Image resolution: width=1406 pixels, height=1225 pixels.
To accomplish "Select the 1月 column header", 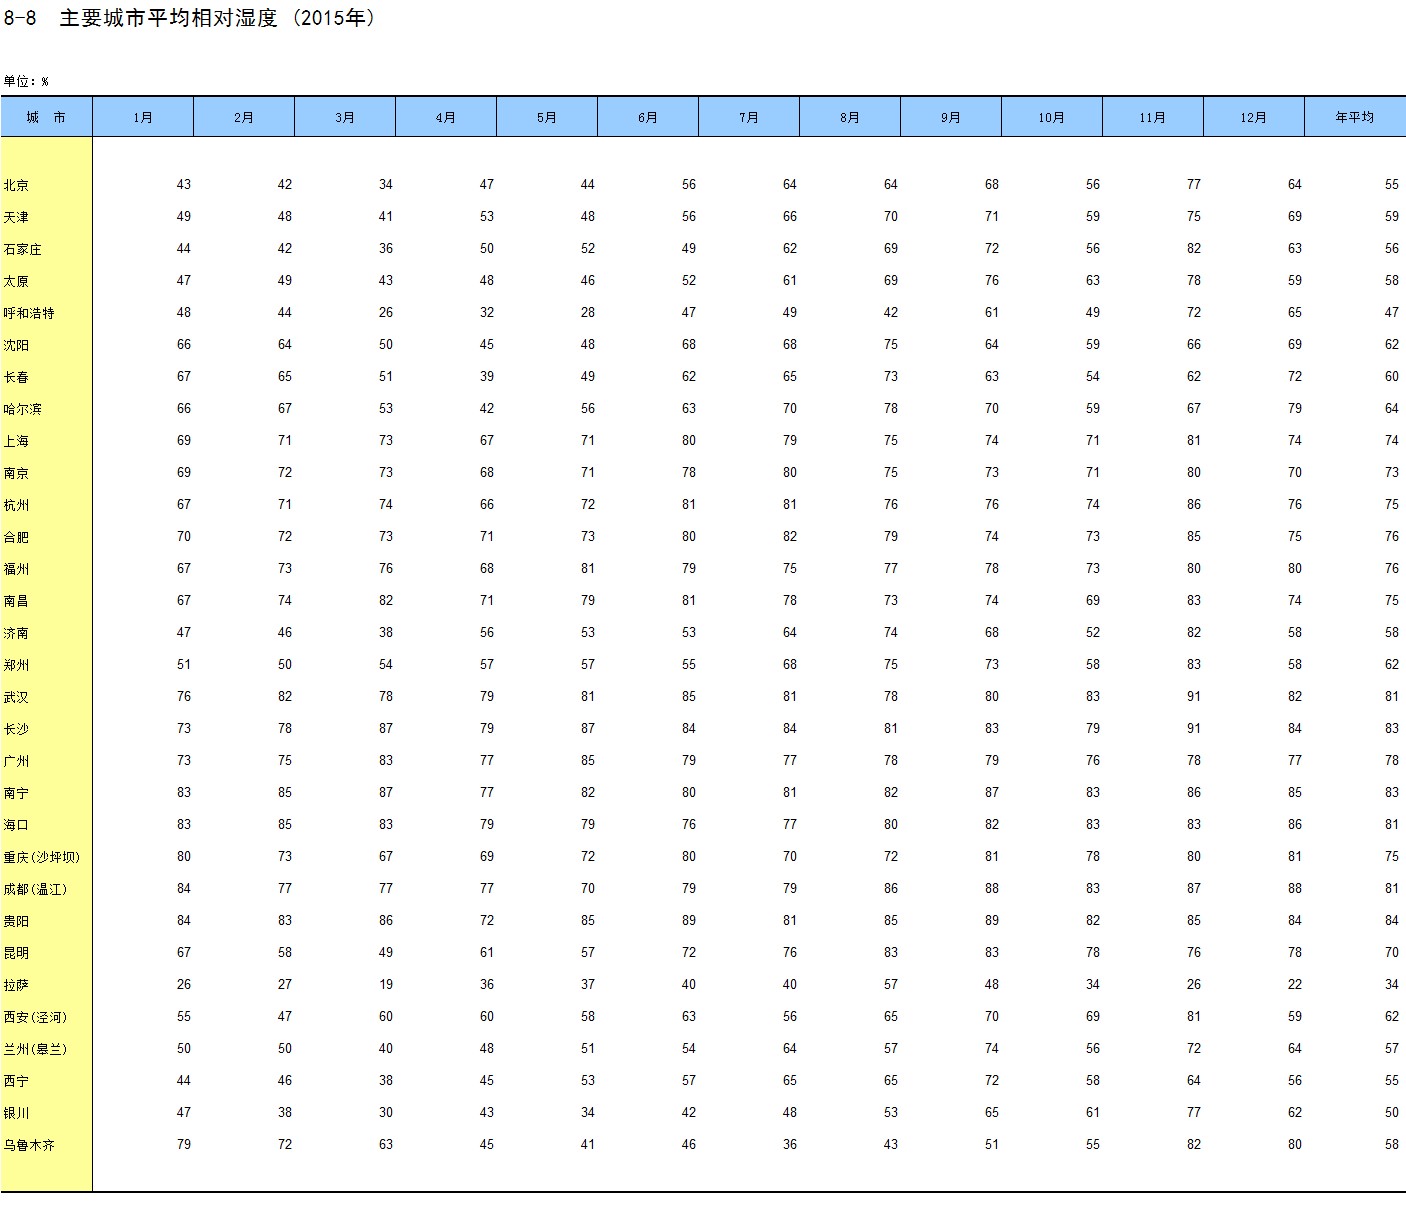I will pyautogui.click(x=143, y=117).
